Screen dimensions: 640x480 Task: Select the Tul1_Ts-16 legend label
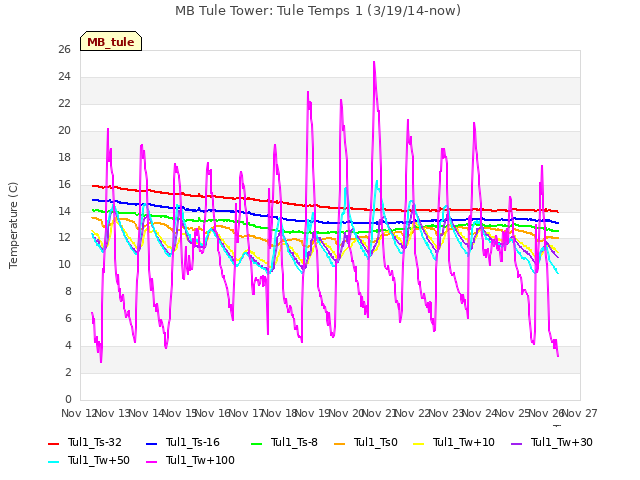point(193,442)
